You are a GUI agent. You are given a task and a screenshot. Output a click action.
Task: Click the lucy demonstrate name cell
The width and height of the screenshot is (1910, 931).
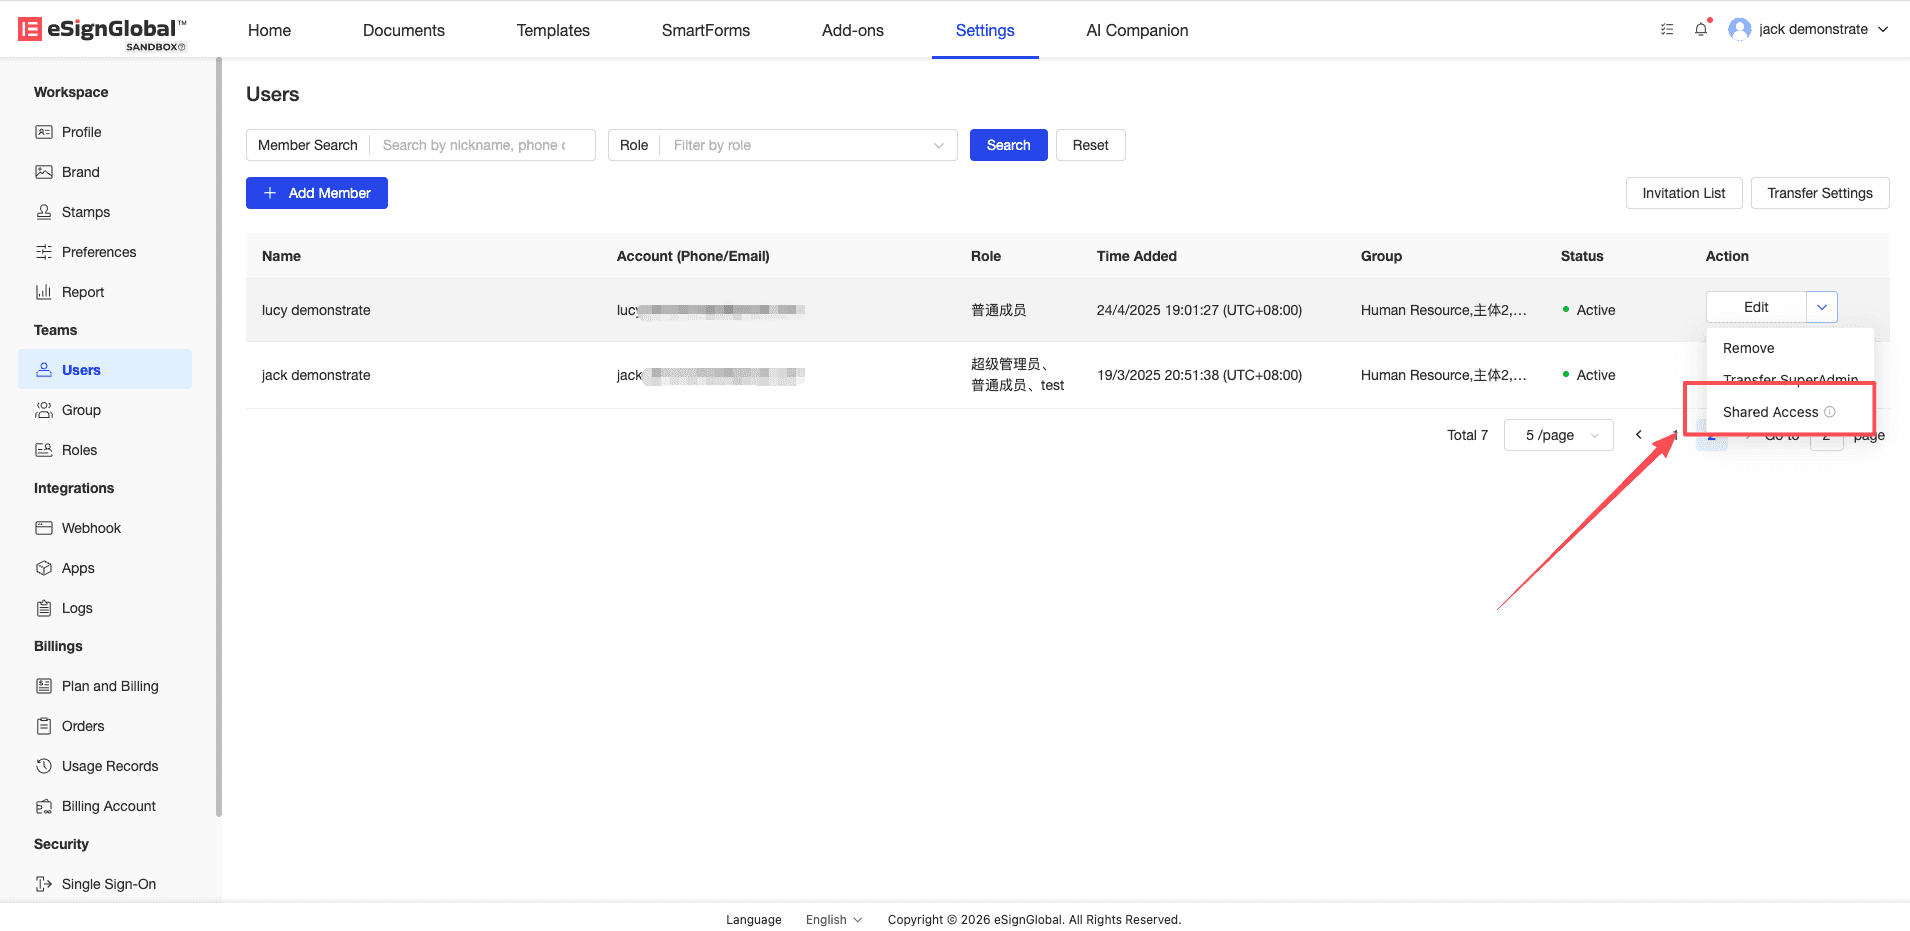coord(316,310)
